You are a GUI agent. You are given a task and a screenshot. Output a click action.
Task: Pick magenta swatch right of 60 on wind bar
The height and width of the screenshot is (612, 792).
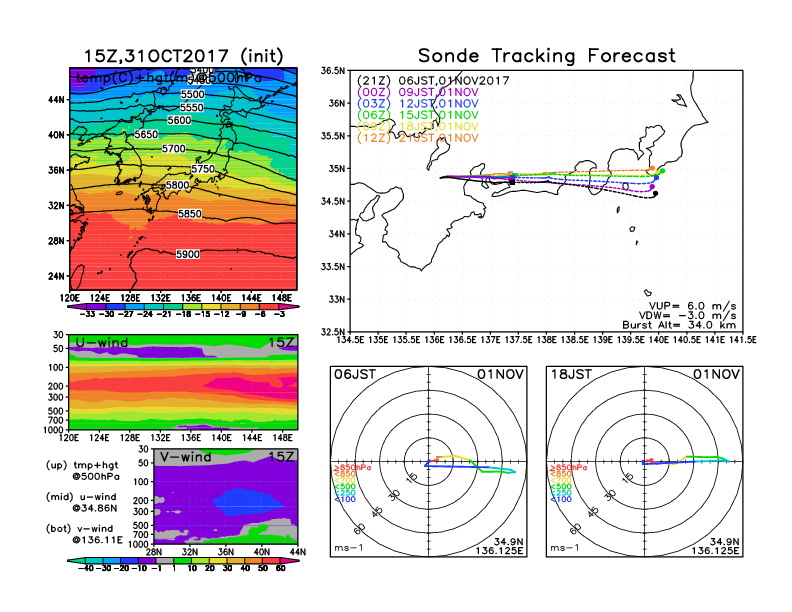(290, 560)
